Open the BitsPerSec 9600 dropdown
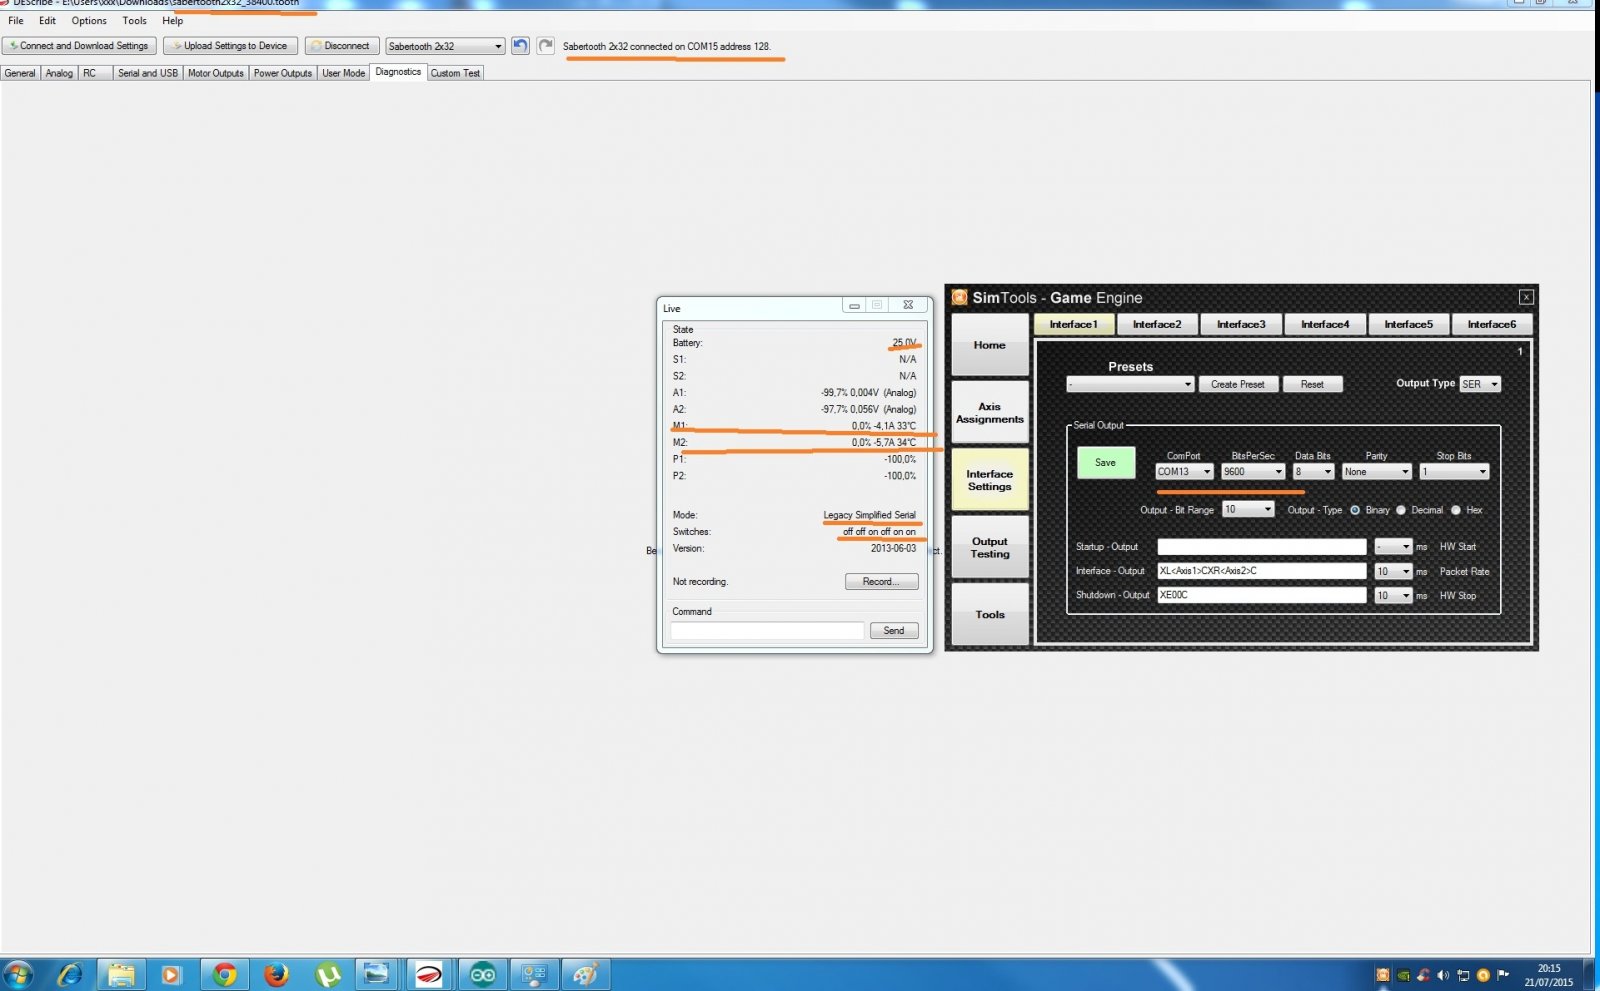 [1253, 472]
